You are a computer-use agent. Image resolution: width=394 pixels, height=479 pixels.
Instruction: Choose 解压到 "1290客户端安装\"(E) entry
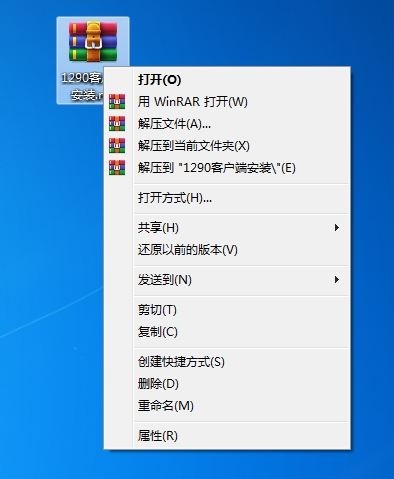point(227,168)
